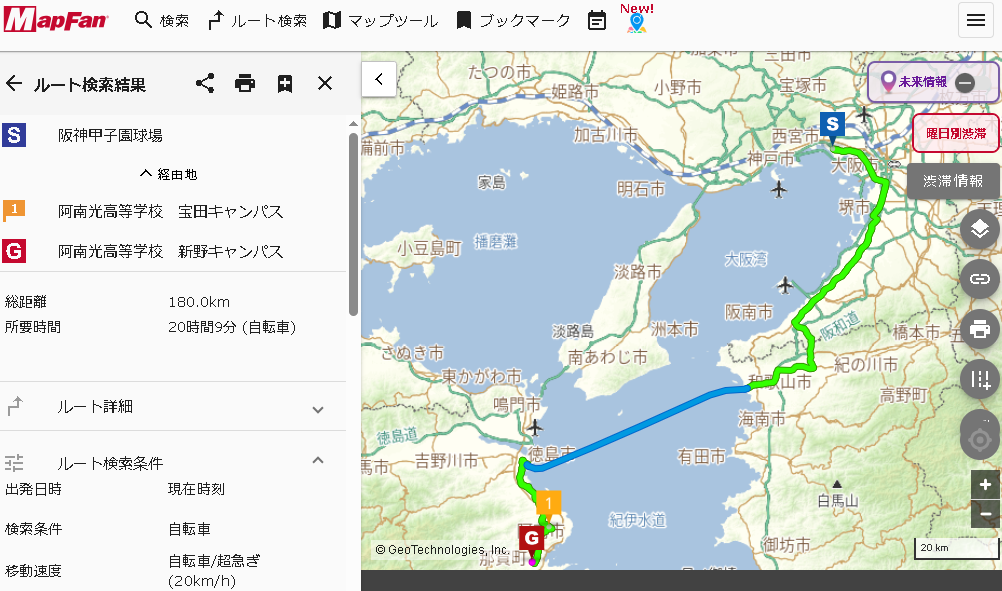Toggle the 曜日別渋滞 overlay

[955, 132]
